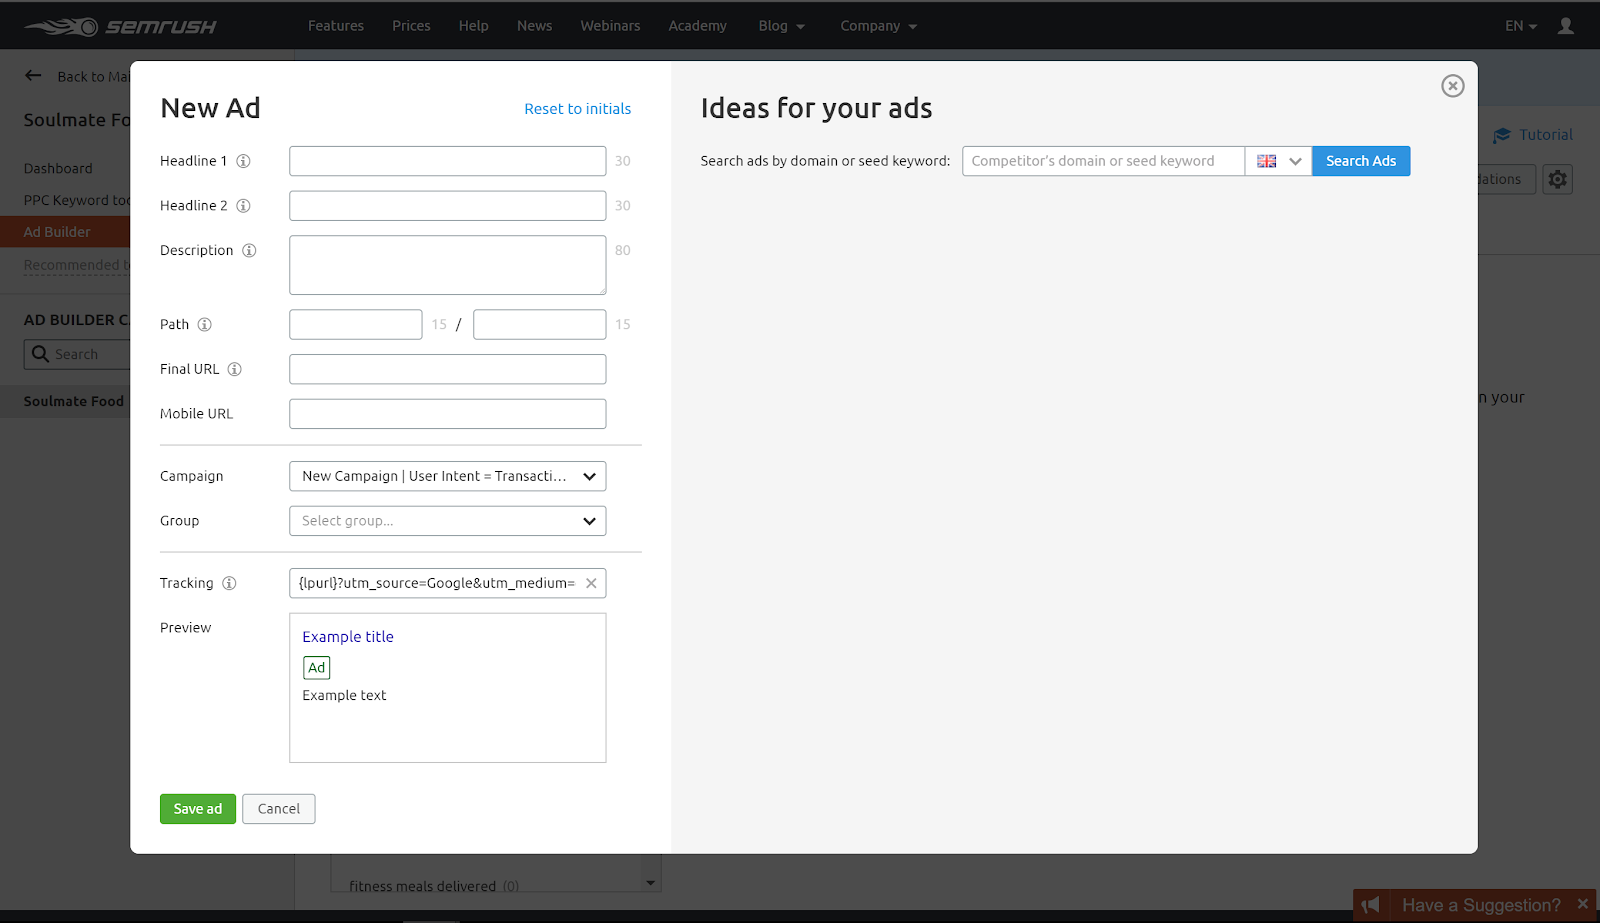Open Prices in the top nav
This screenshot has height=923, width=1600.
[411, 26]
